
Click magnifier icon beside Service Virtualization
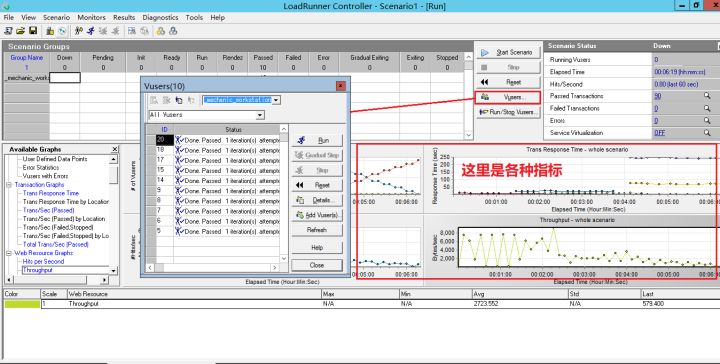click(x=707, y=133)
